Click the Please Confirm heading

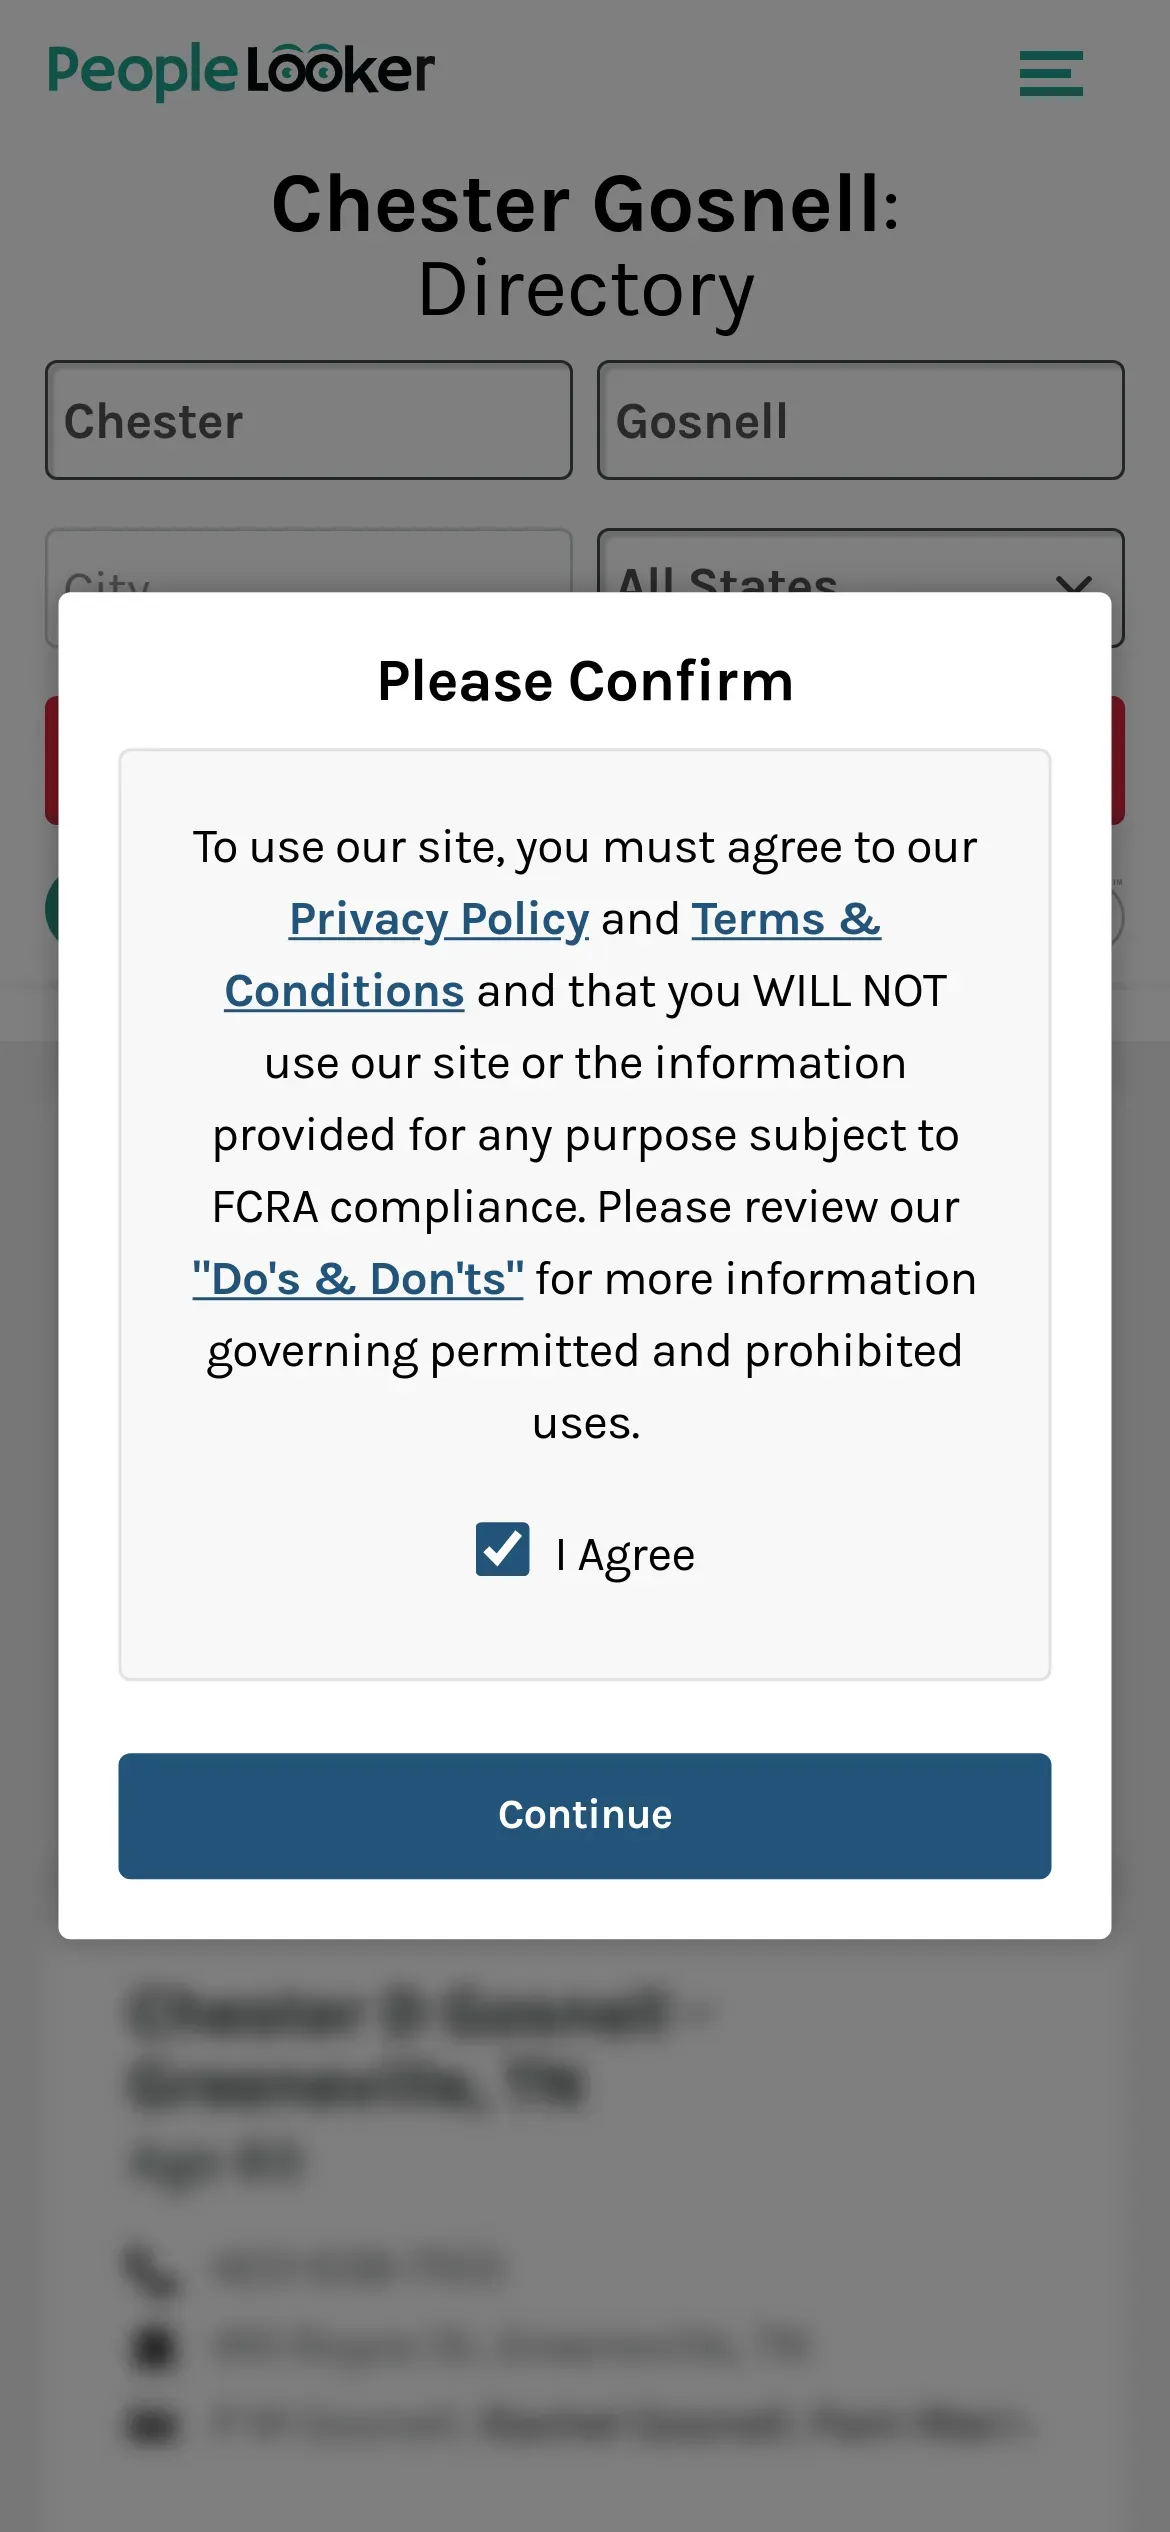585,682
